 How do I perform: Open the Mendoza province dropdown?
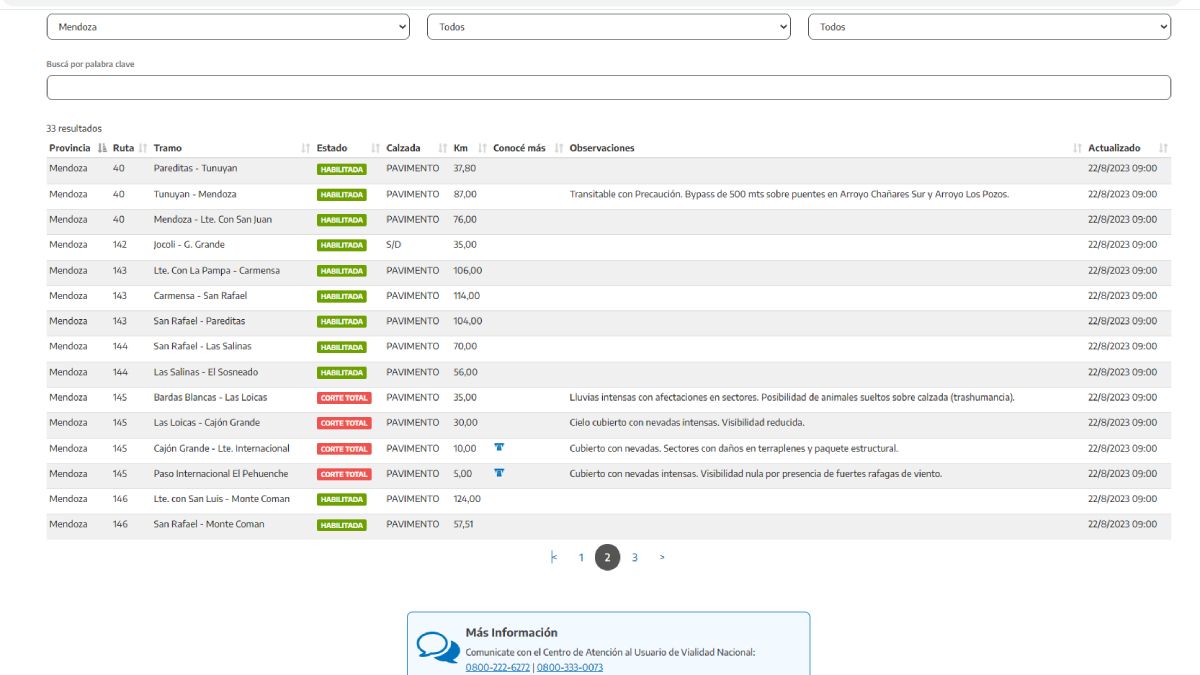[228, 27]
